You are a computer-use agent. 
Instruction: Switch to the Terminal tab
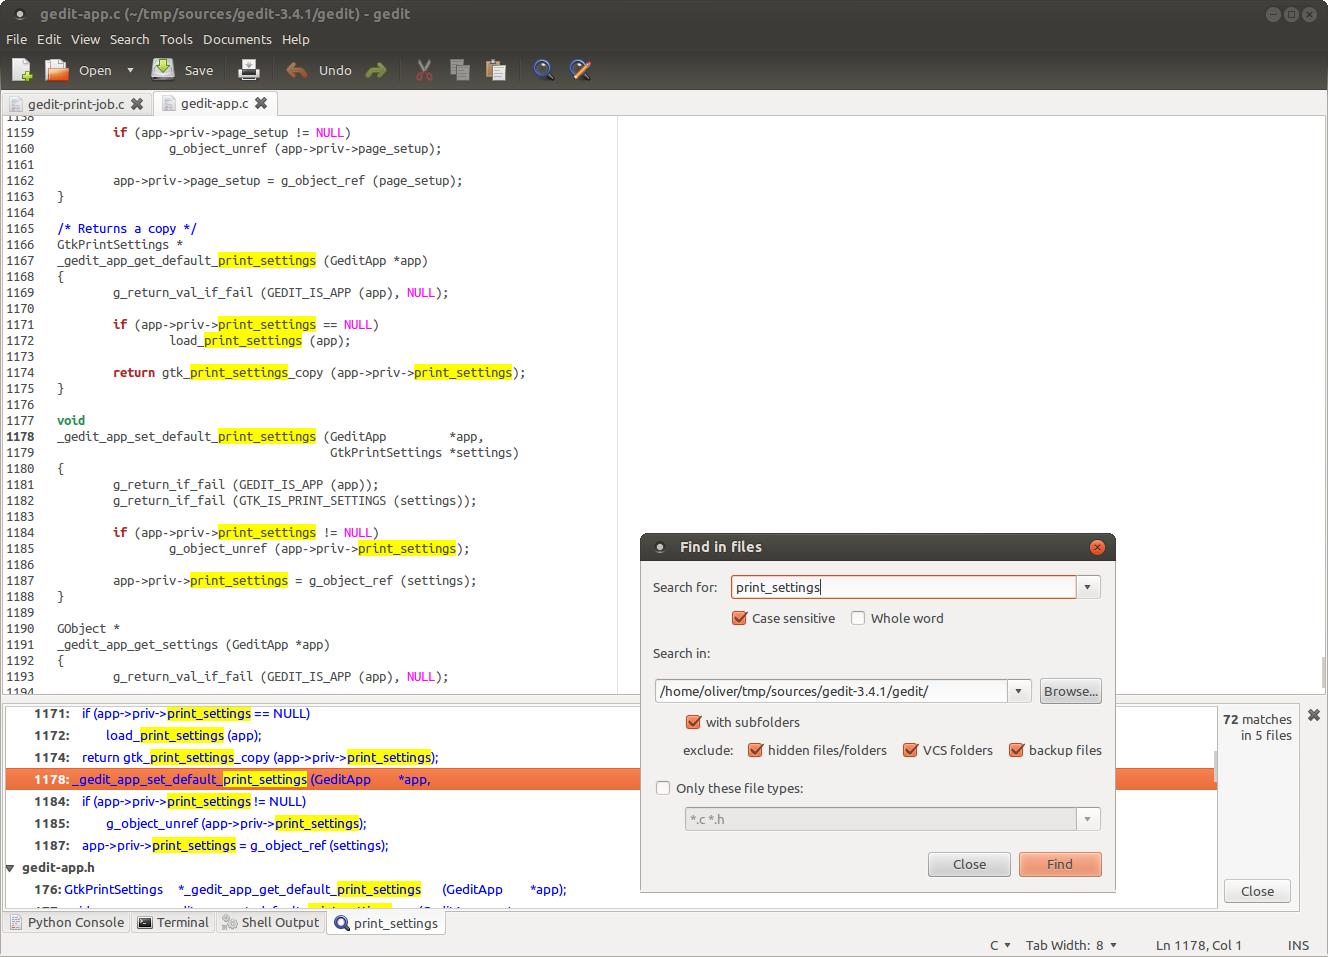click(x=173, y=922)
